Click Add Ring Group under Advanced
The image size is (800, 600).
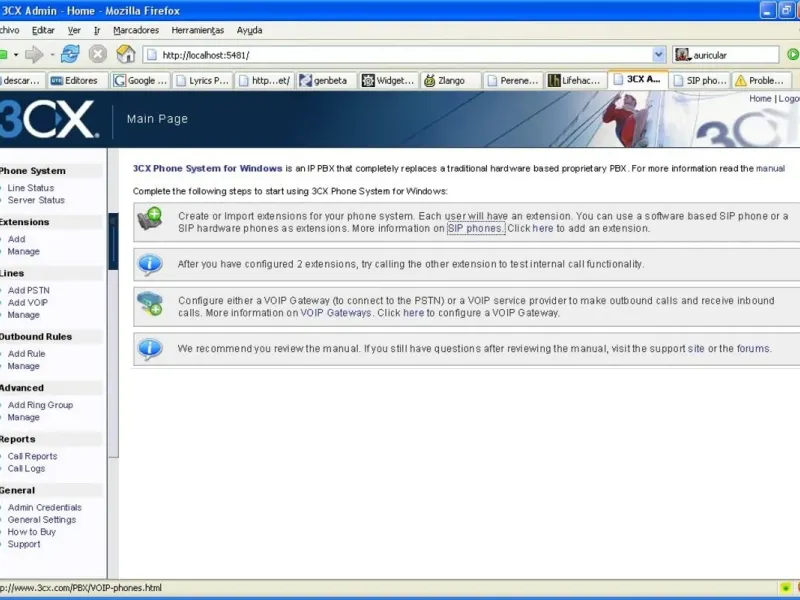click(x=40, y=405)
